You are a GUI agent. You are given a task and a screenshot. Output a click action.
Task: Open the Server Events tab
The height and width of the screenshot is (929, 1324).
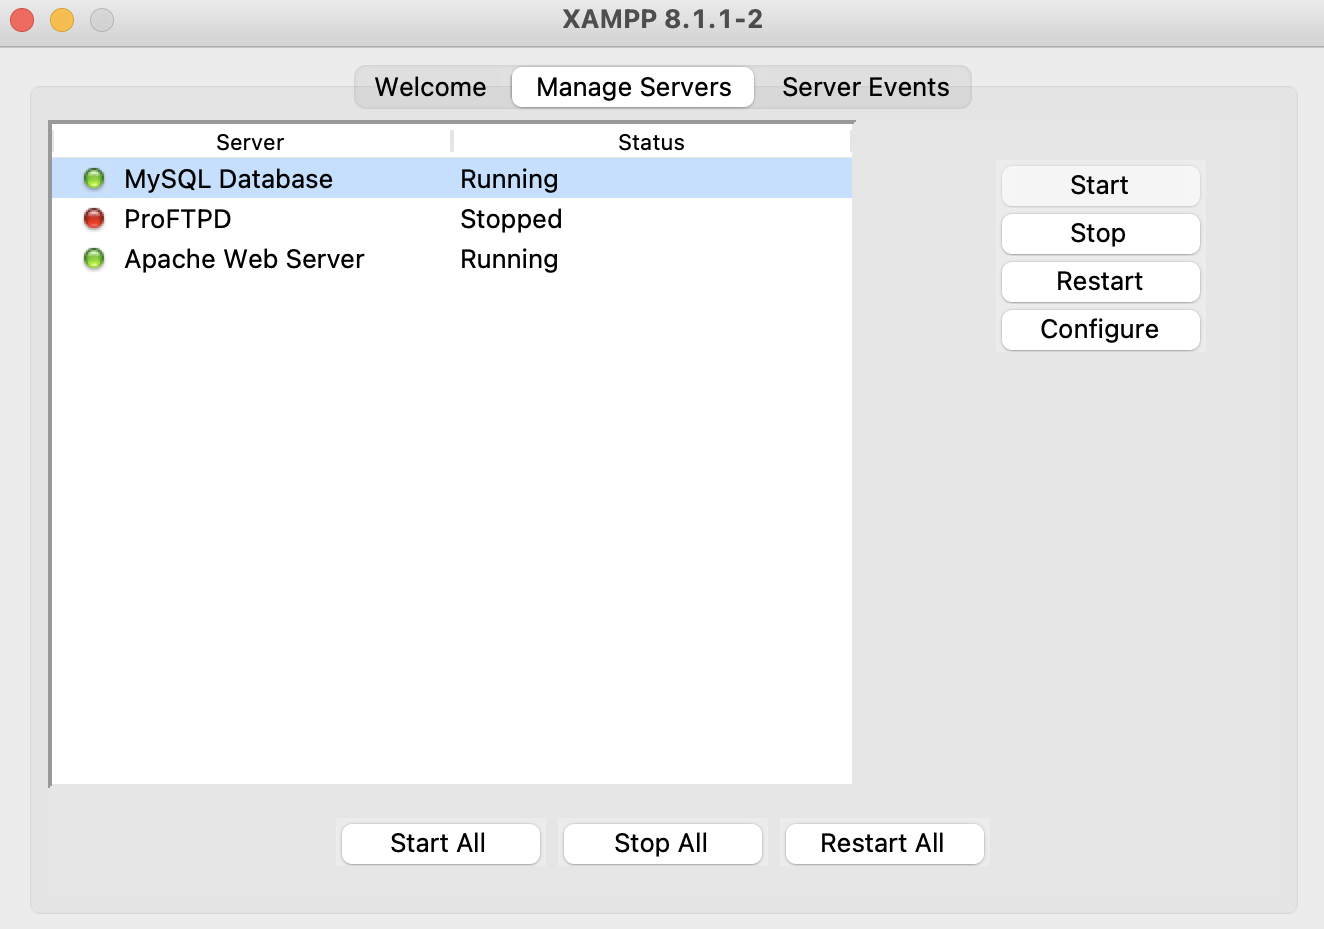[864, 87]
